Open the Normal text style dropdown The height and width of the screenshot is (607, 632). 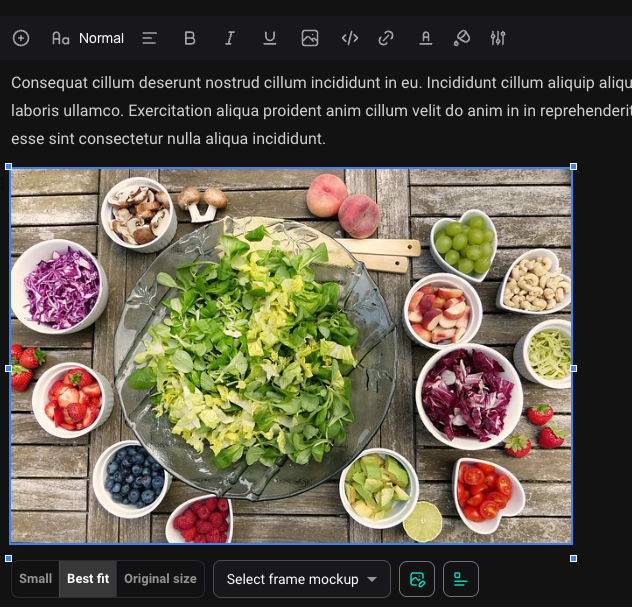coord(88,38)
